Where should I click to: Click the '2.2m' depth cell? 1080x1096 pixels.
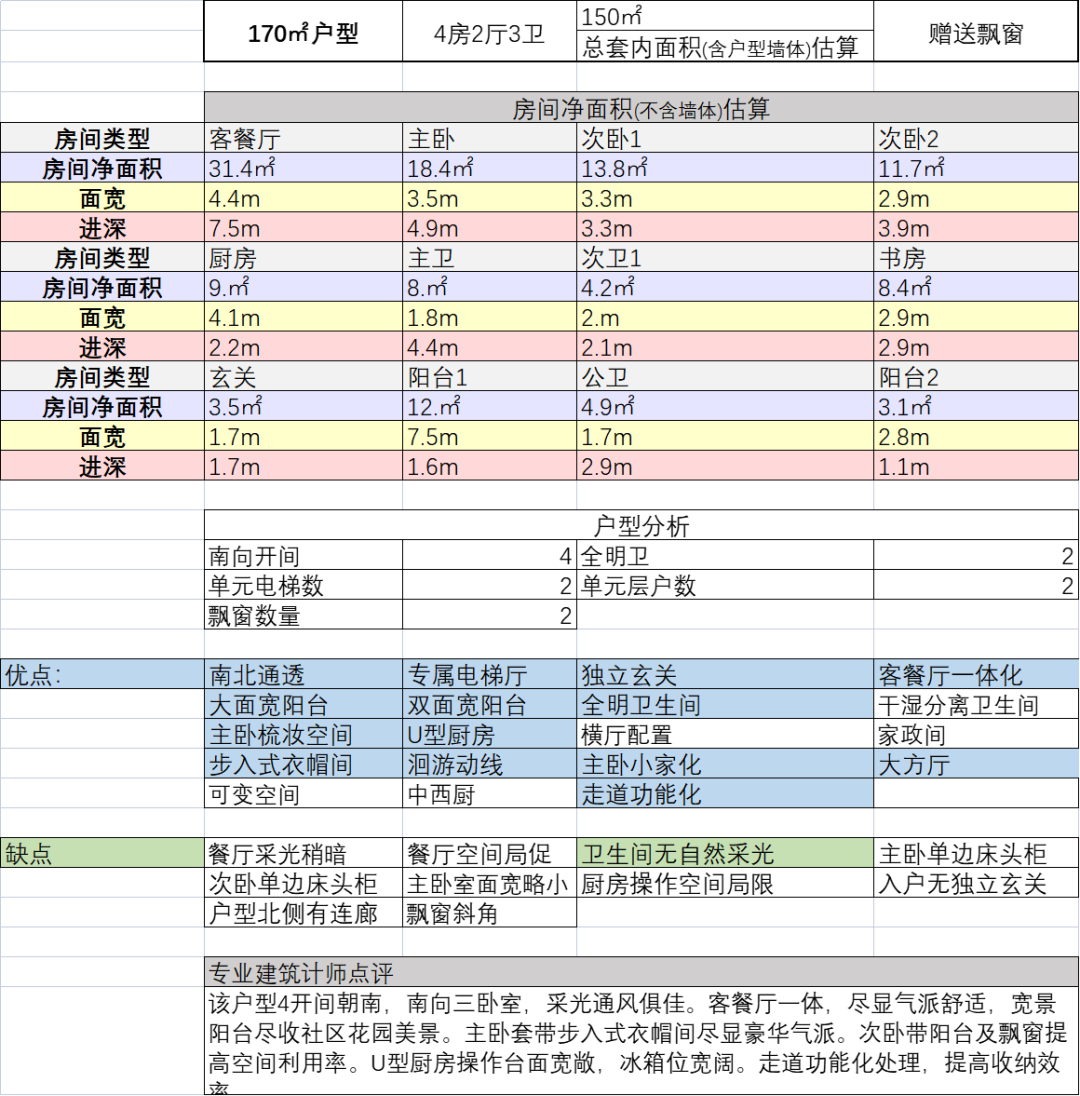click(x=303, y=347)
